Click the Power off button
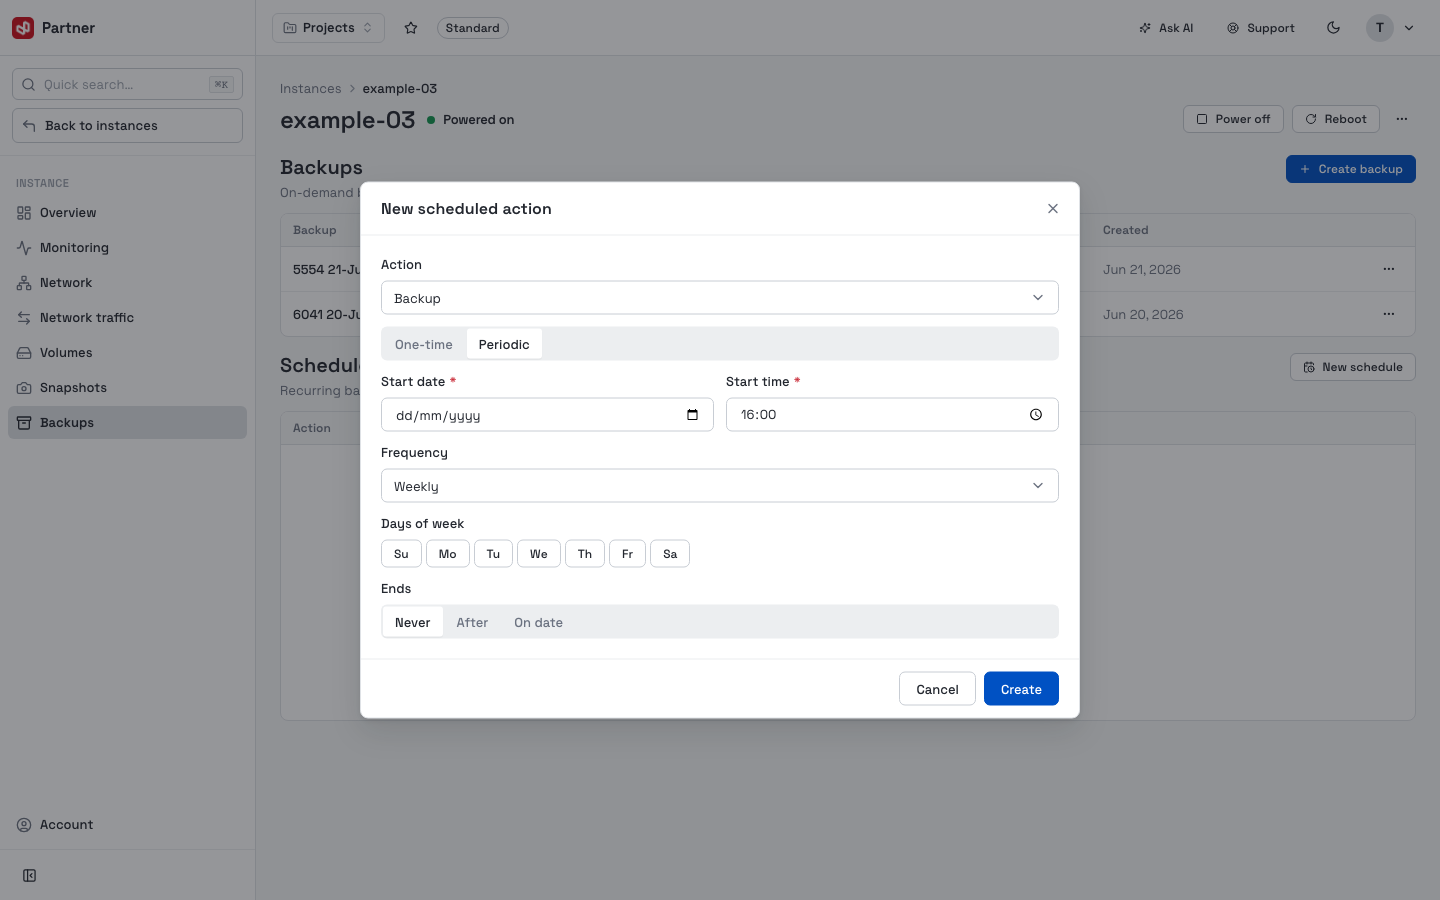The image size is (1440, 900). (1233, 119)
